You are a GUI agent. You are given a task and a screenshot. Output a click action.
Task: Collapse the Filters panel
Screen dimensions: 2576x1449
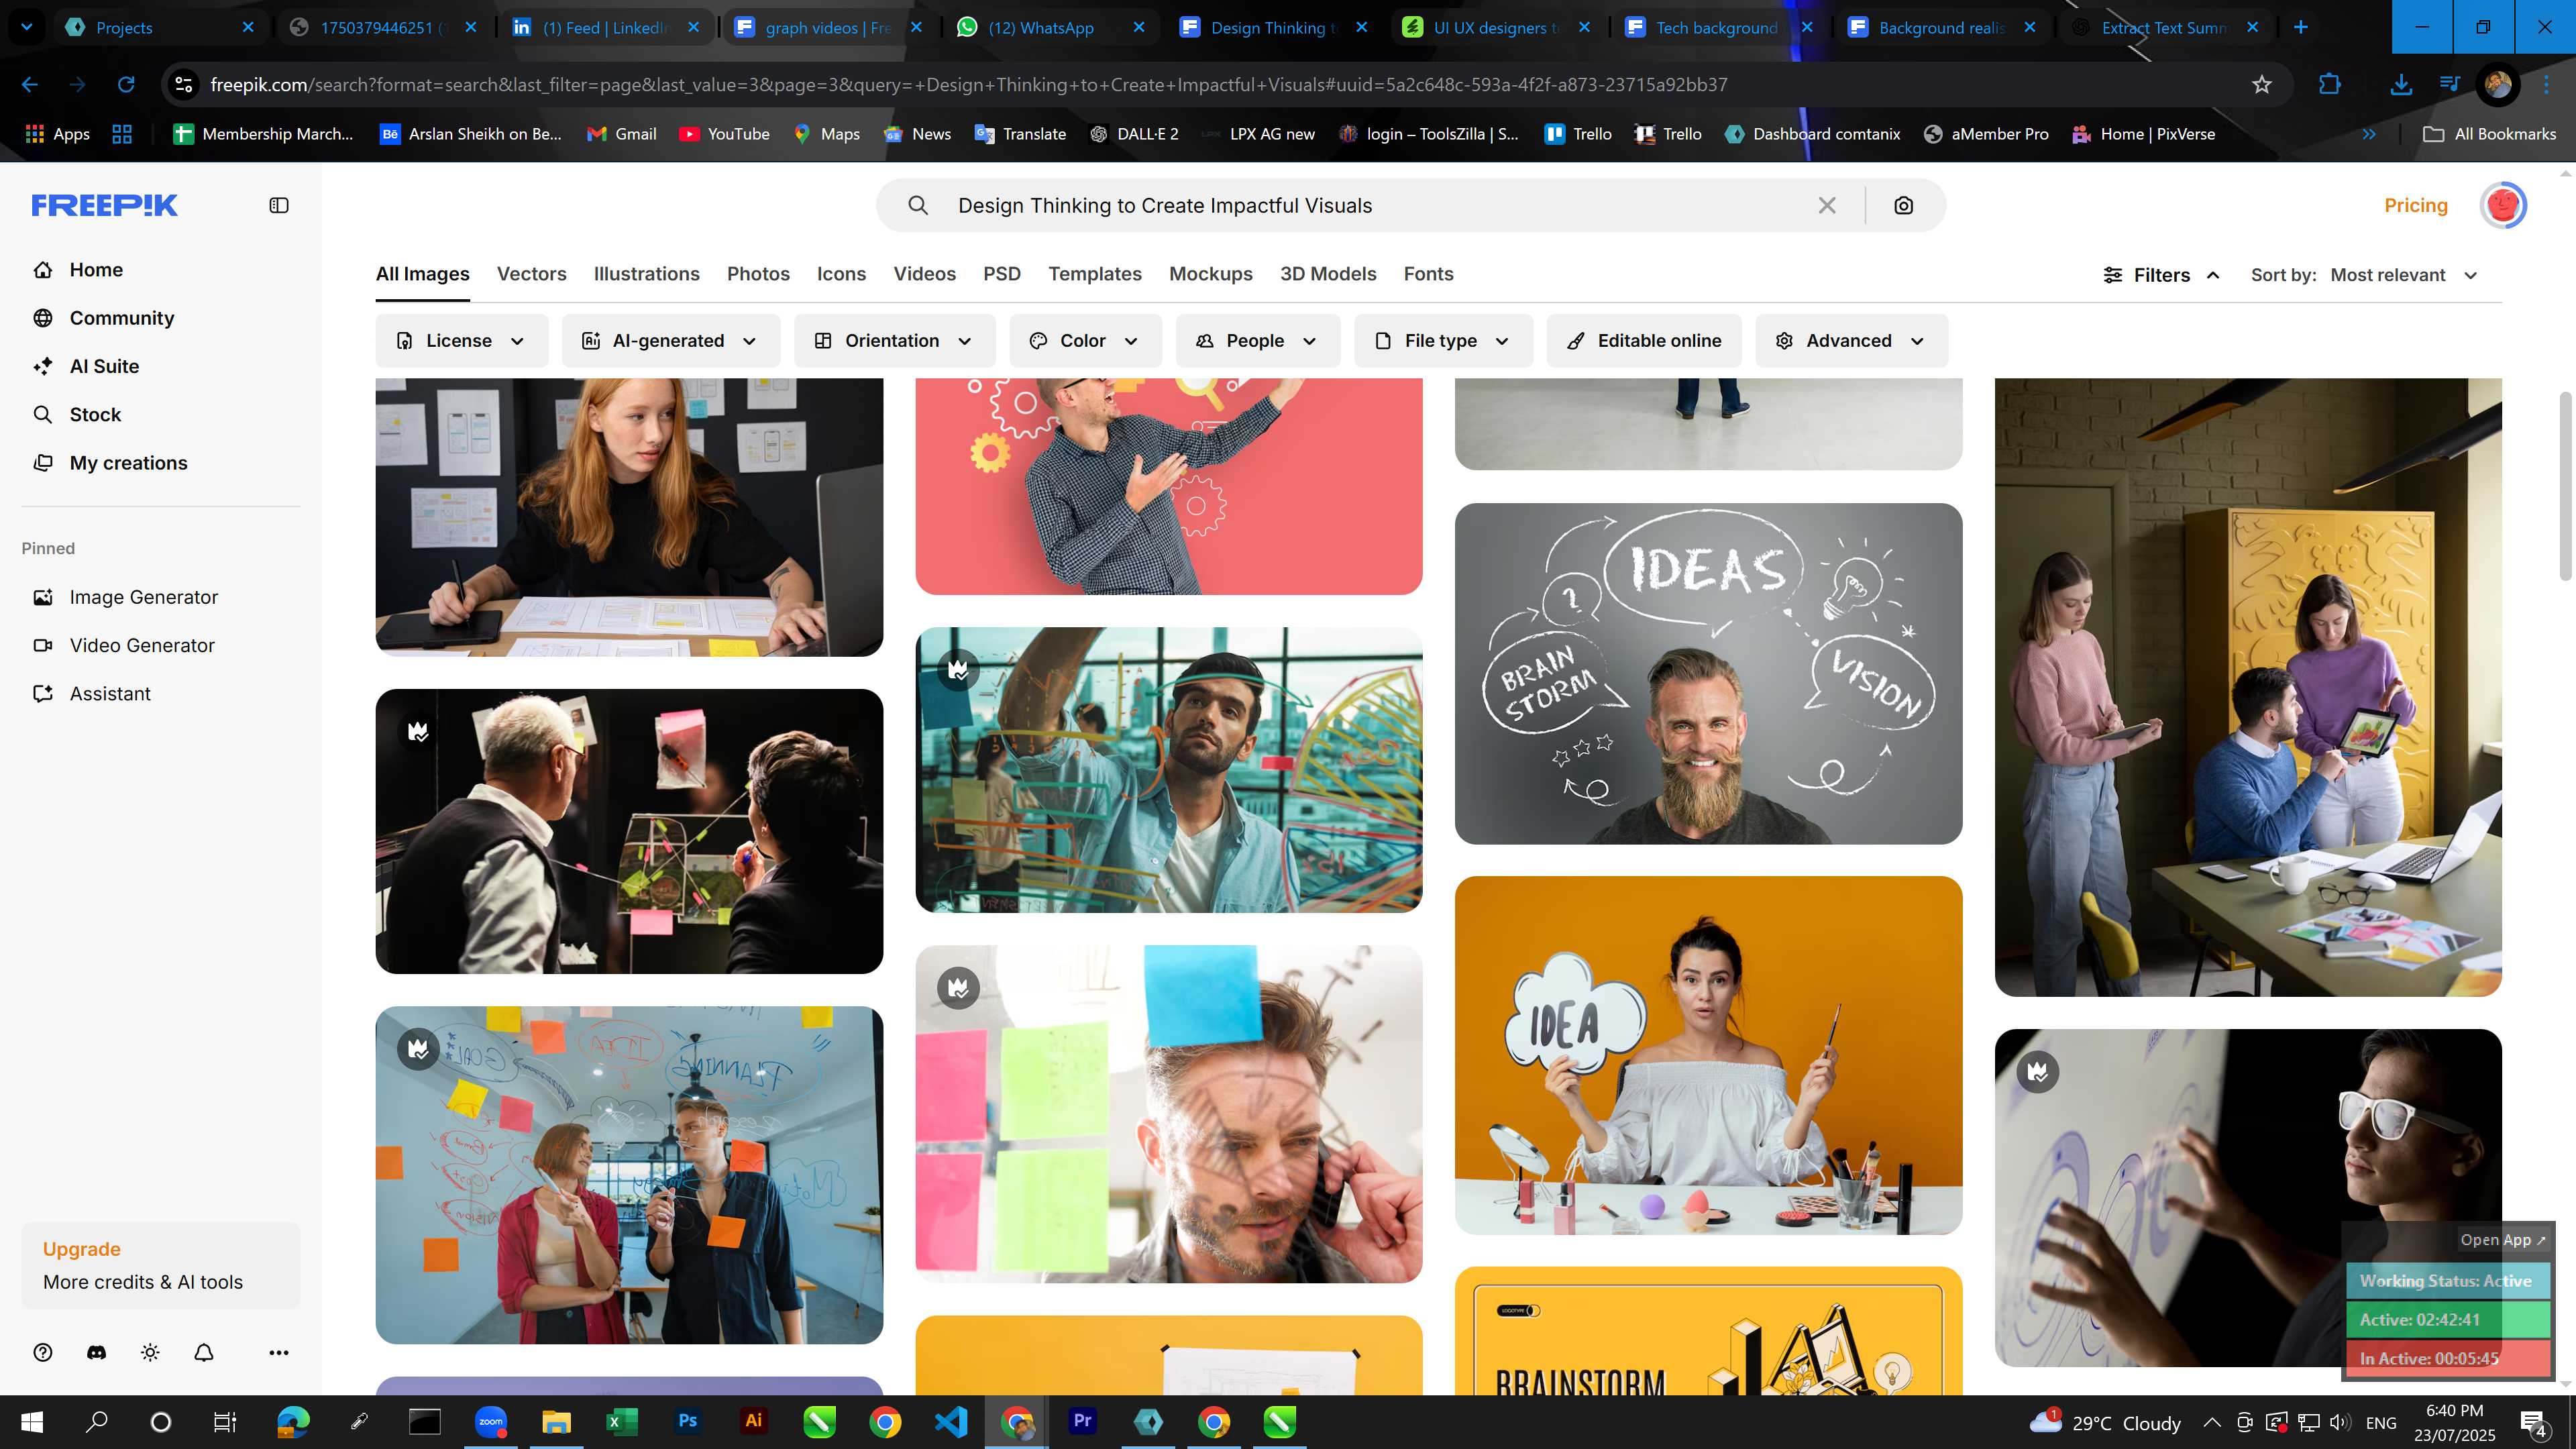(2161, 275)
